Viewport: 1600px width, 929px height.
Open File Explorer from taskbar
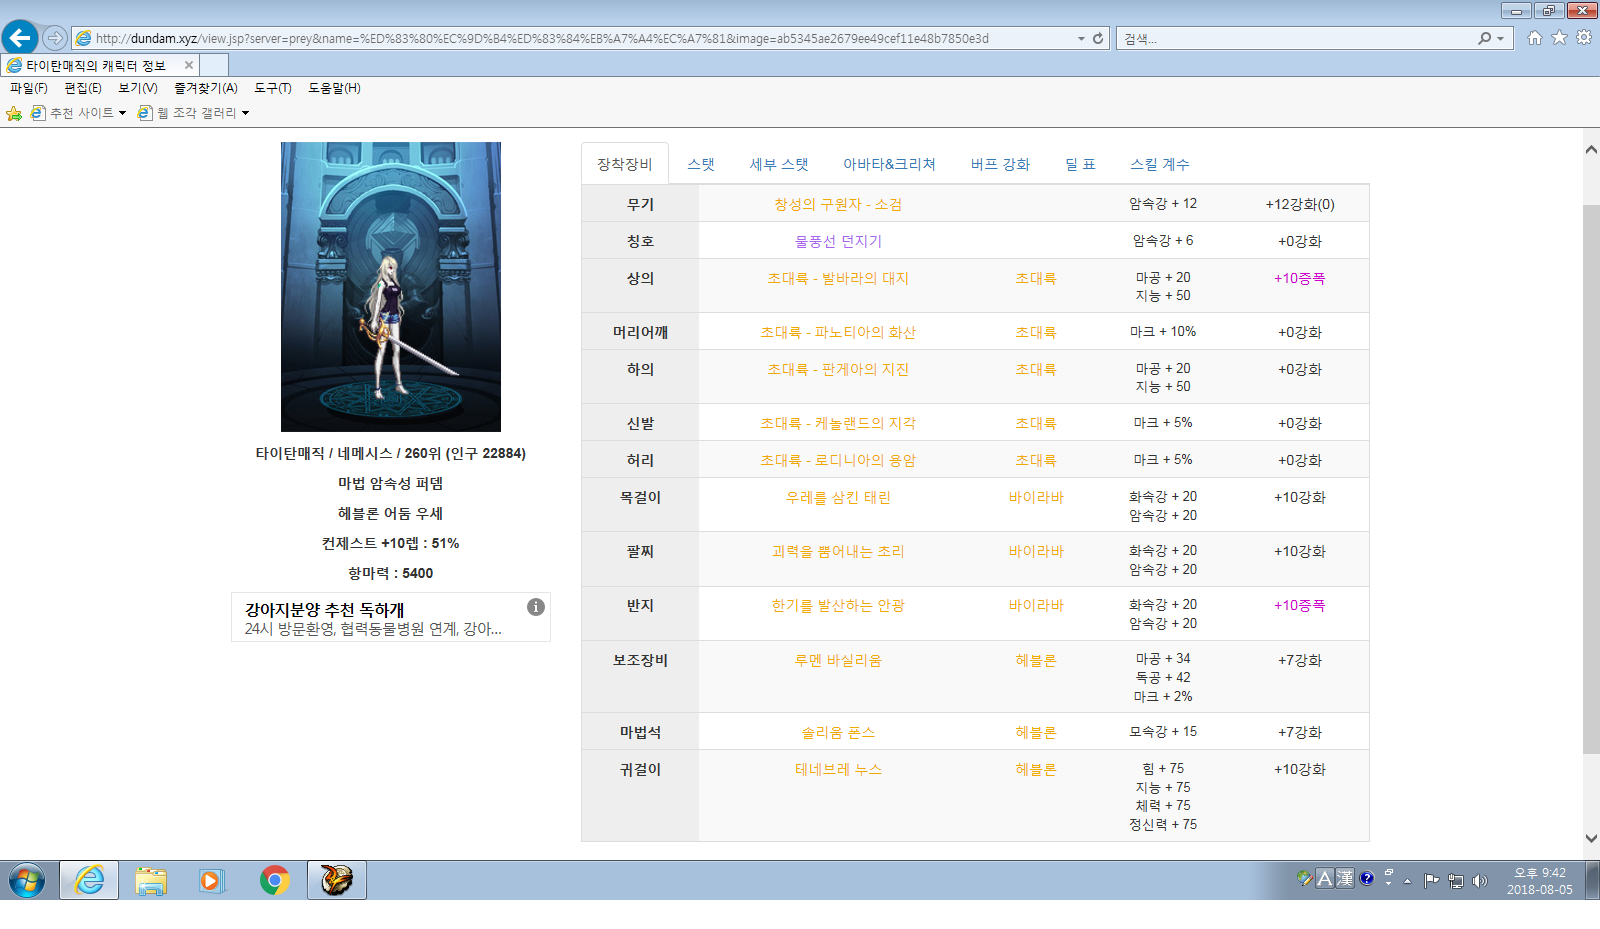pos(151,880)
